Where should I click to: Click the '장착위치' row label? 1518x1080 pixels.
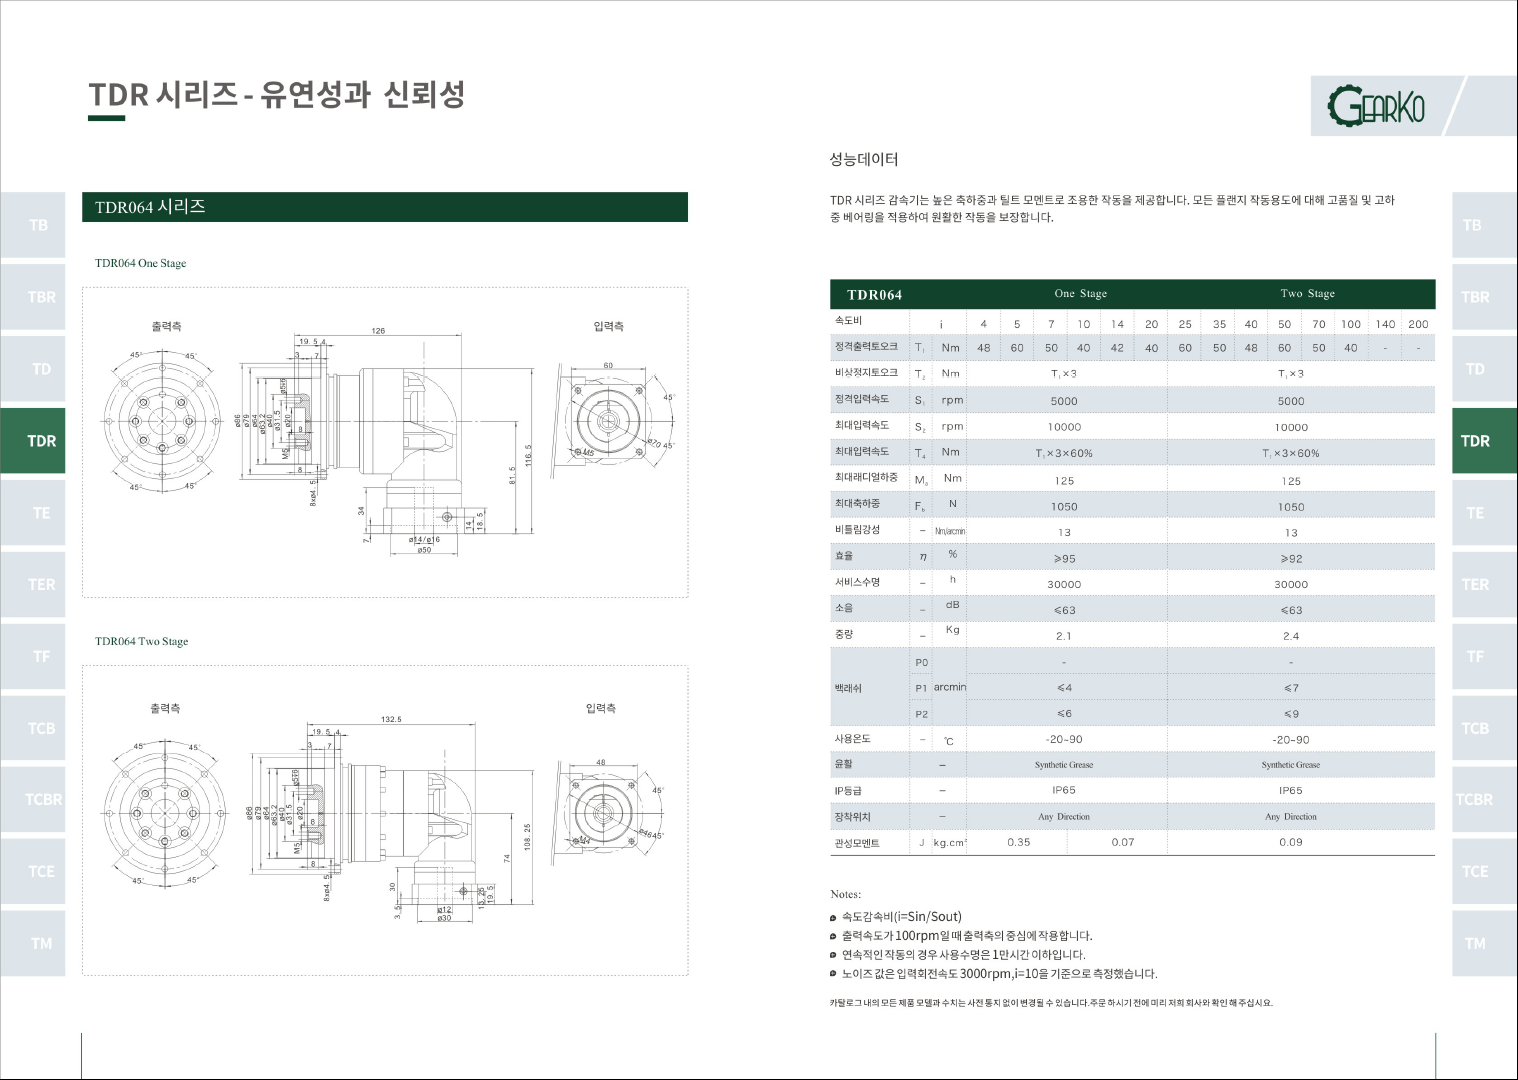pos(852,817)
